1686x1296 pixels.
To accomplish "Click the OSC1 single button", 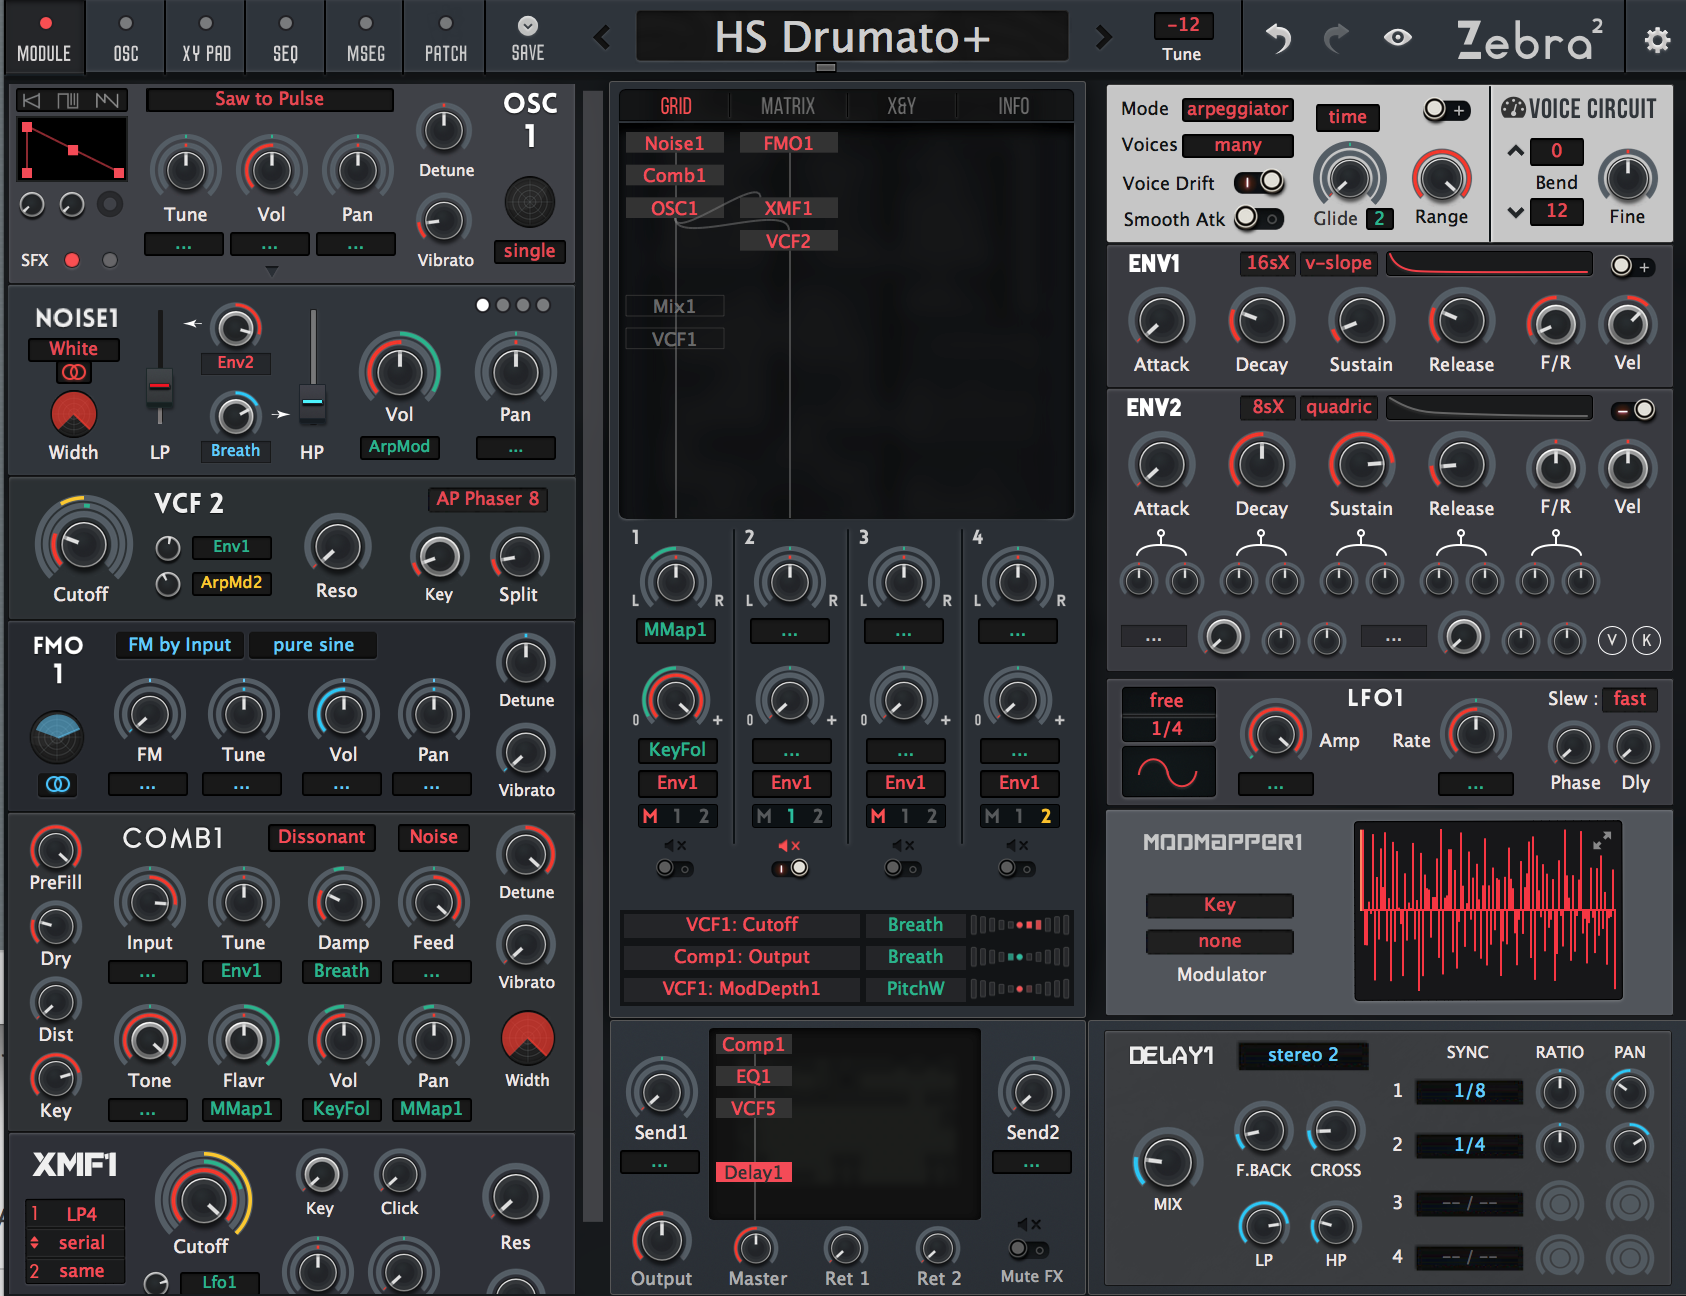I will pyautogui.click(x=529, y=251).
